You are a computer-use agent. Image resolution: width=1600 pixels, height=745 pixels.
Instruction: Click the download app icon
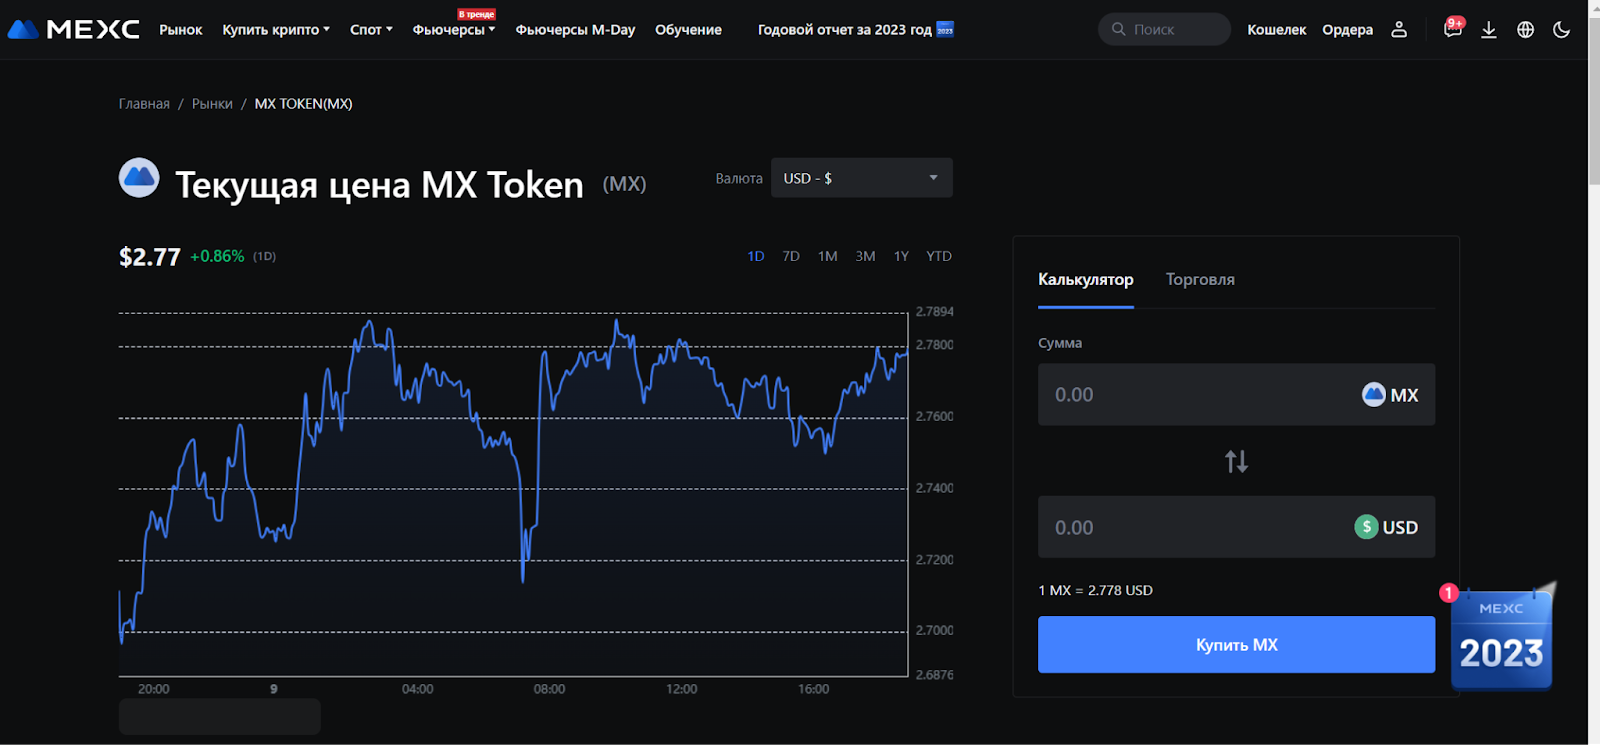[x=1489, y=29]
